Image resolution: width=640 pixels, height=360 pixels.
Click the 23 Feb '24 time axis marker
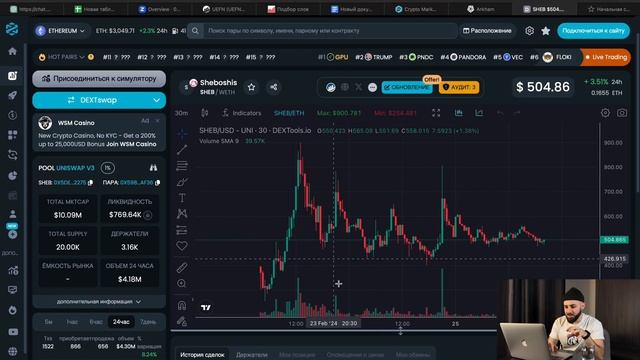[333, 323]
